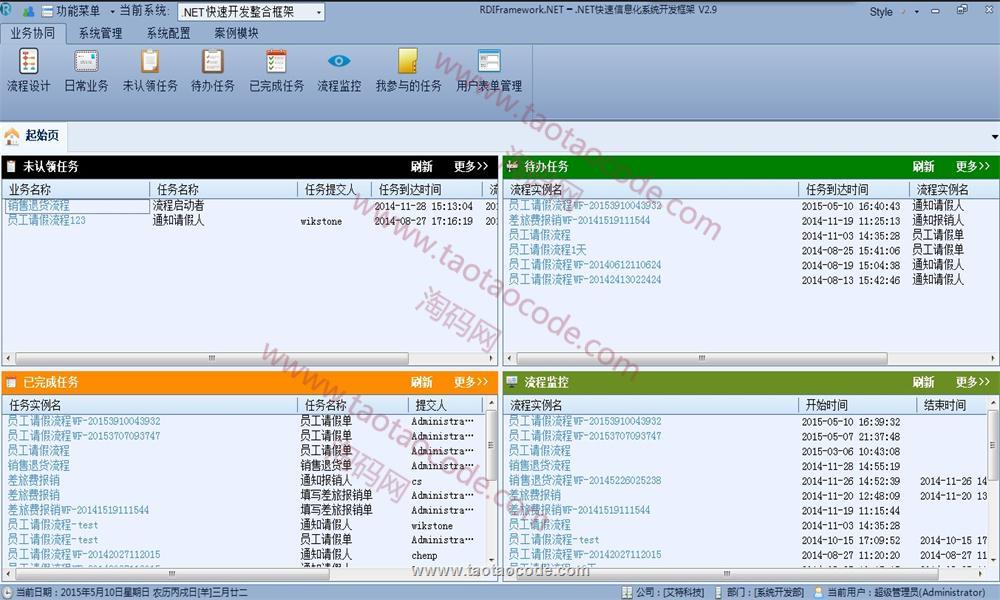The image size is (1000, 600).
Task: Select the 待办任务 to-do tasks icon
Action: [212, 70]
